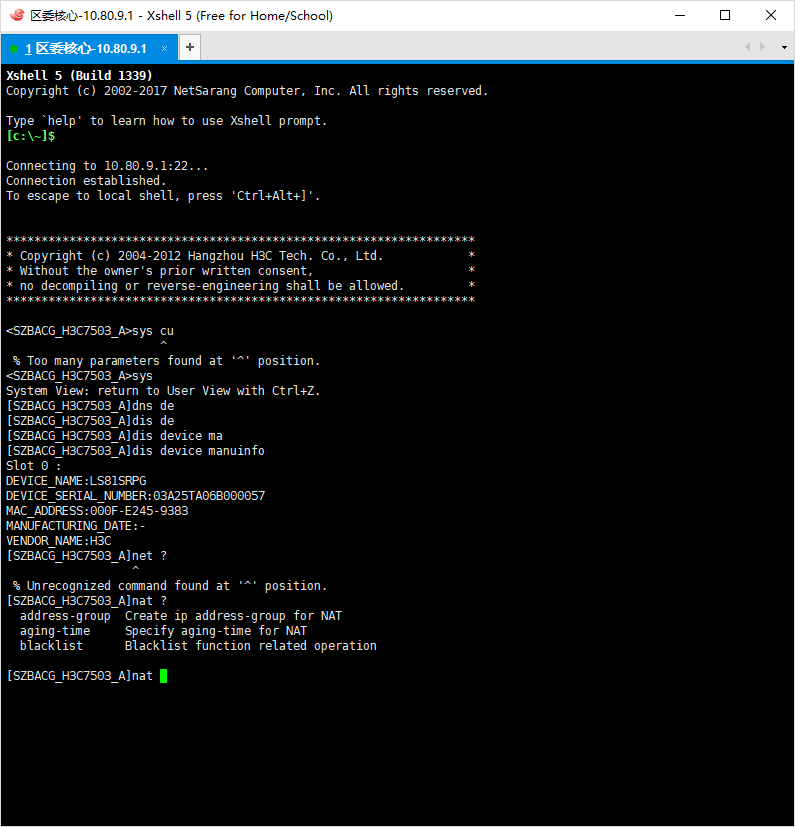Click the 'VENDOR_NAME:H3C' line
This screenshot has width=795, height=827.
pyautogui.click(x=59, y=541)
